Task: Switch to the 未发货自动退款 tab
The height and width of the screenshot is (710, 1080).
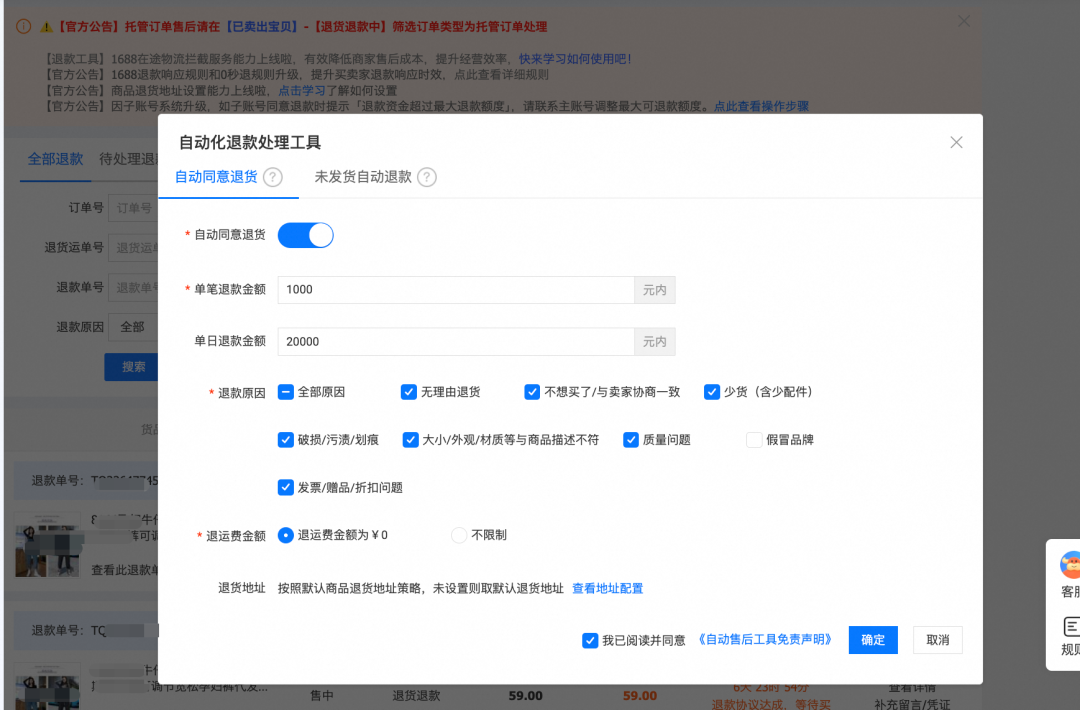Action: tap(363, 177)
